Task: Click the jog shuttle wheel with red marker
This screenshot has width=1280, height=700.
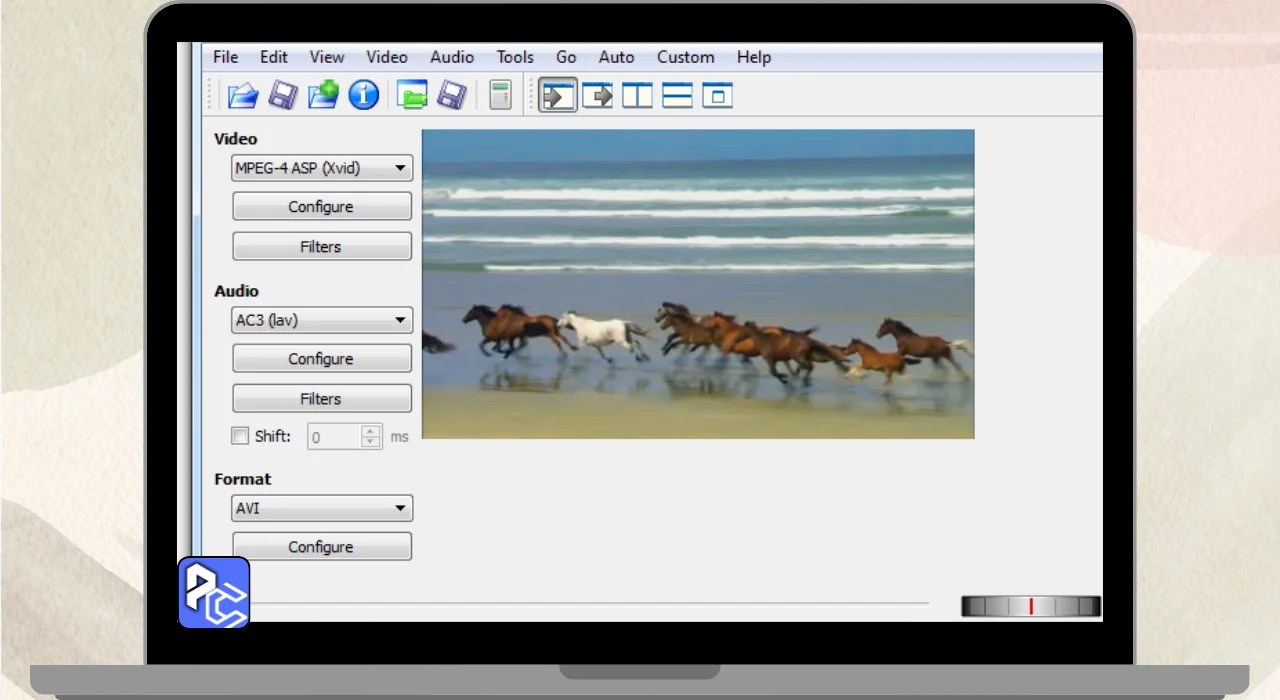Action: click(1030, 606)
